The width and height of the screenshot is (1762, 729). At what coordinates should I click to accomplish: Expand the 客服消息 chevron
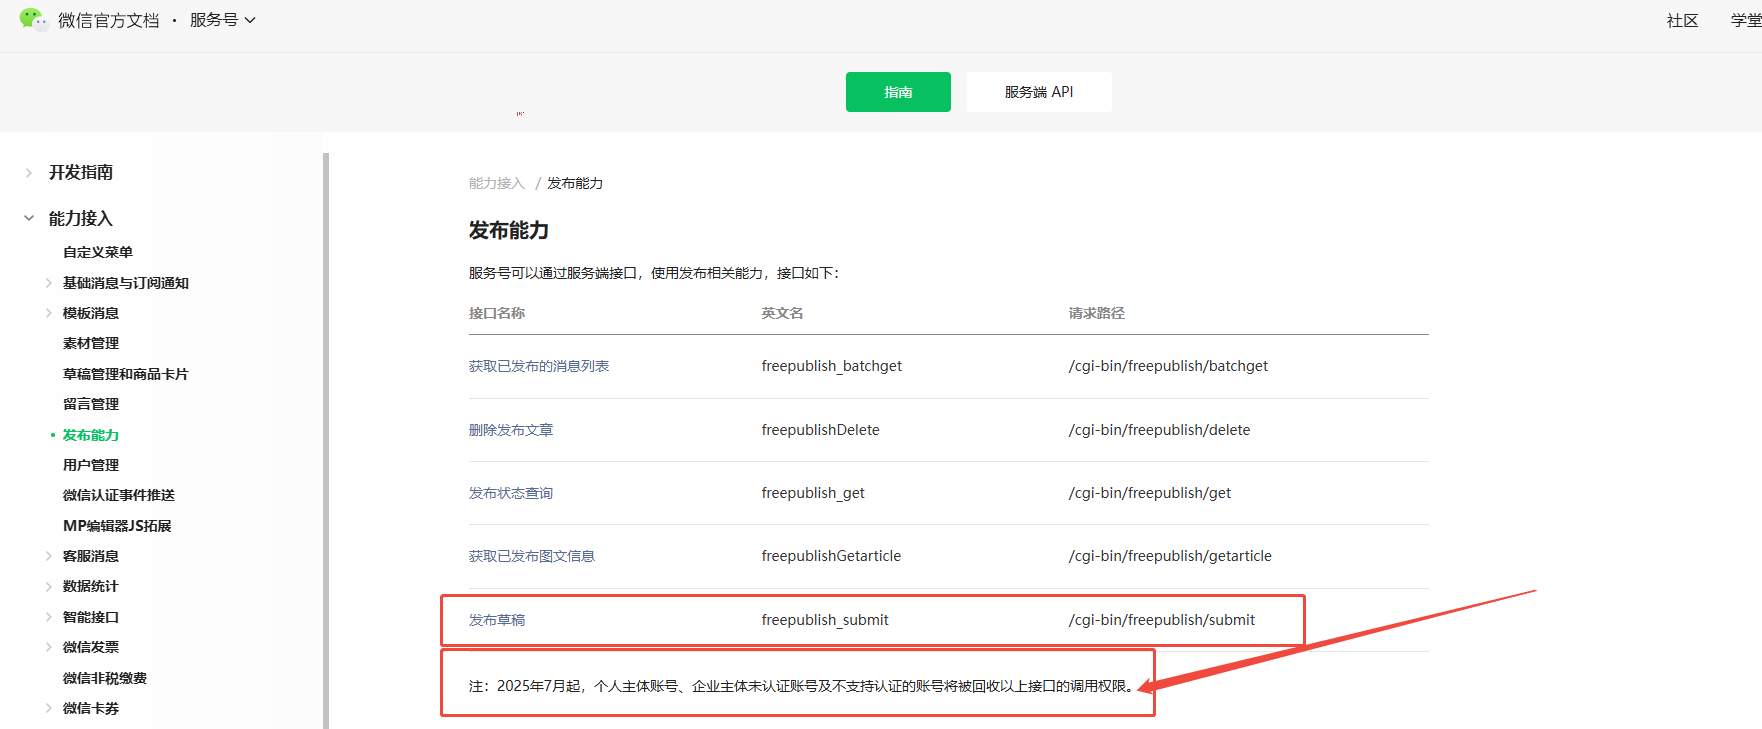pyautogui.click(x=48, y=556)
